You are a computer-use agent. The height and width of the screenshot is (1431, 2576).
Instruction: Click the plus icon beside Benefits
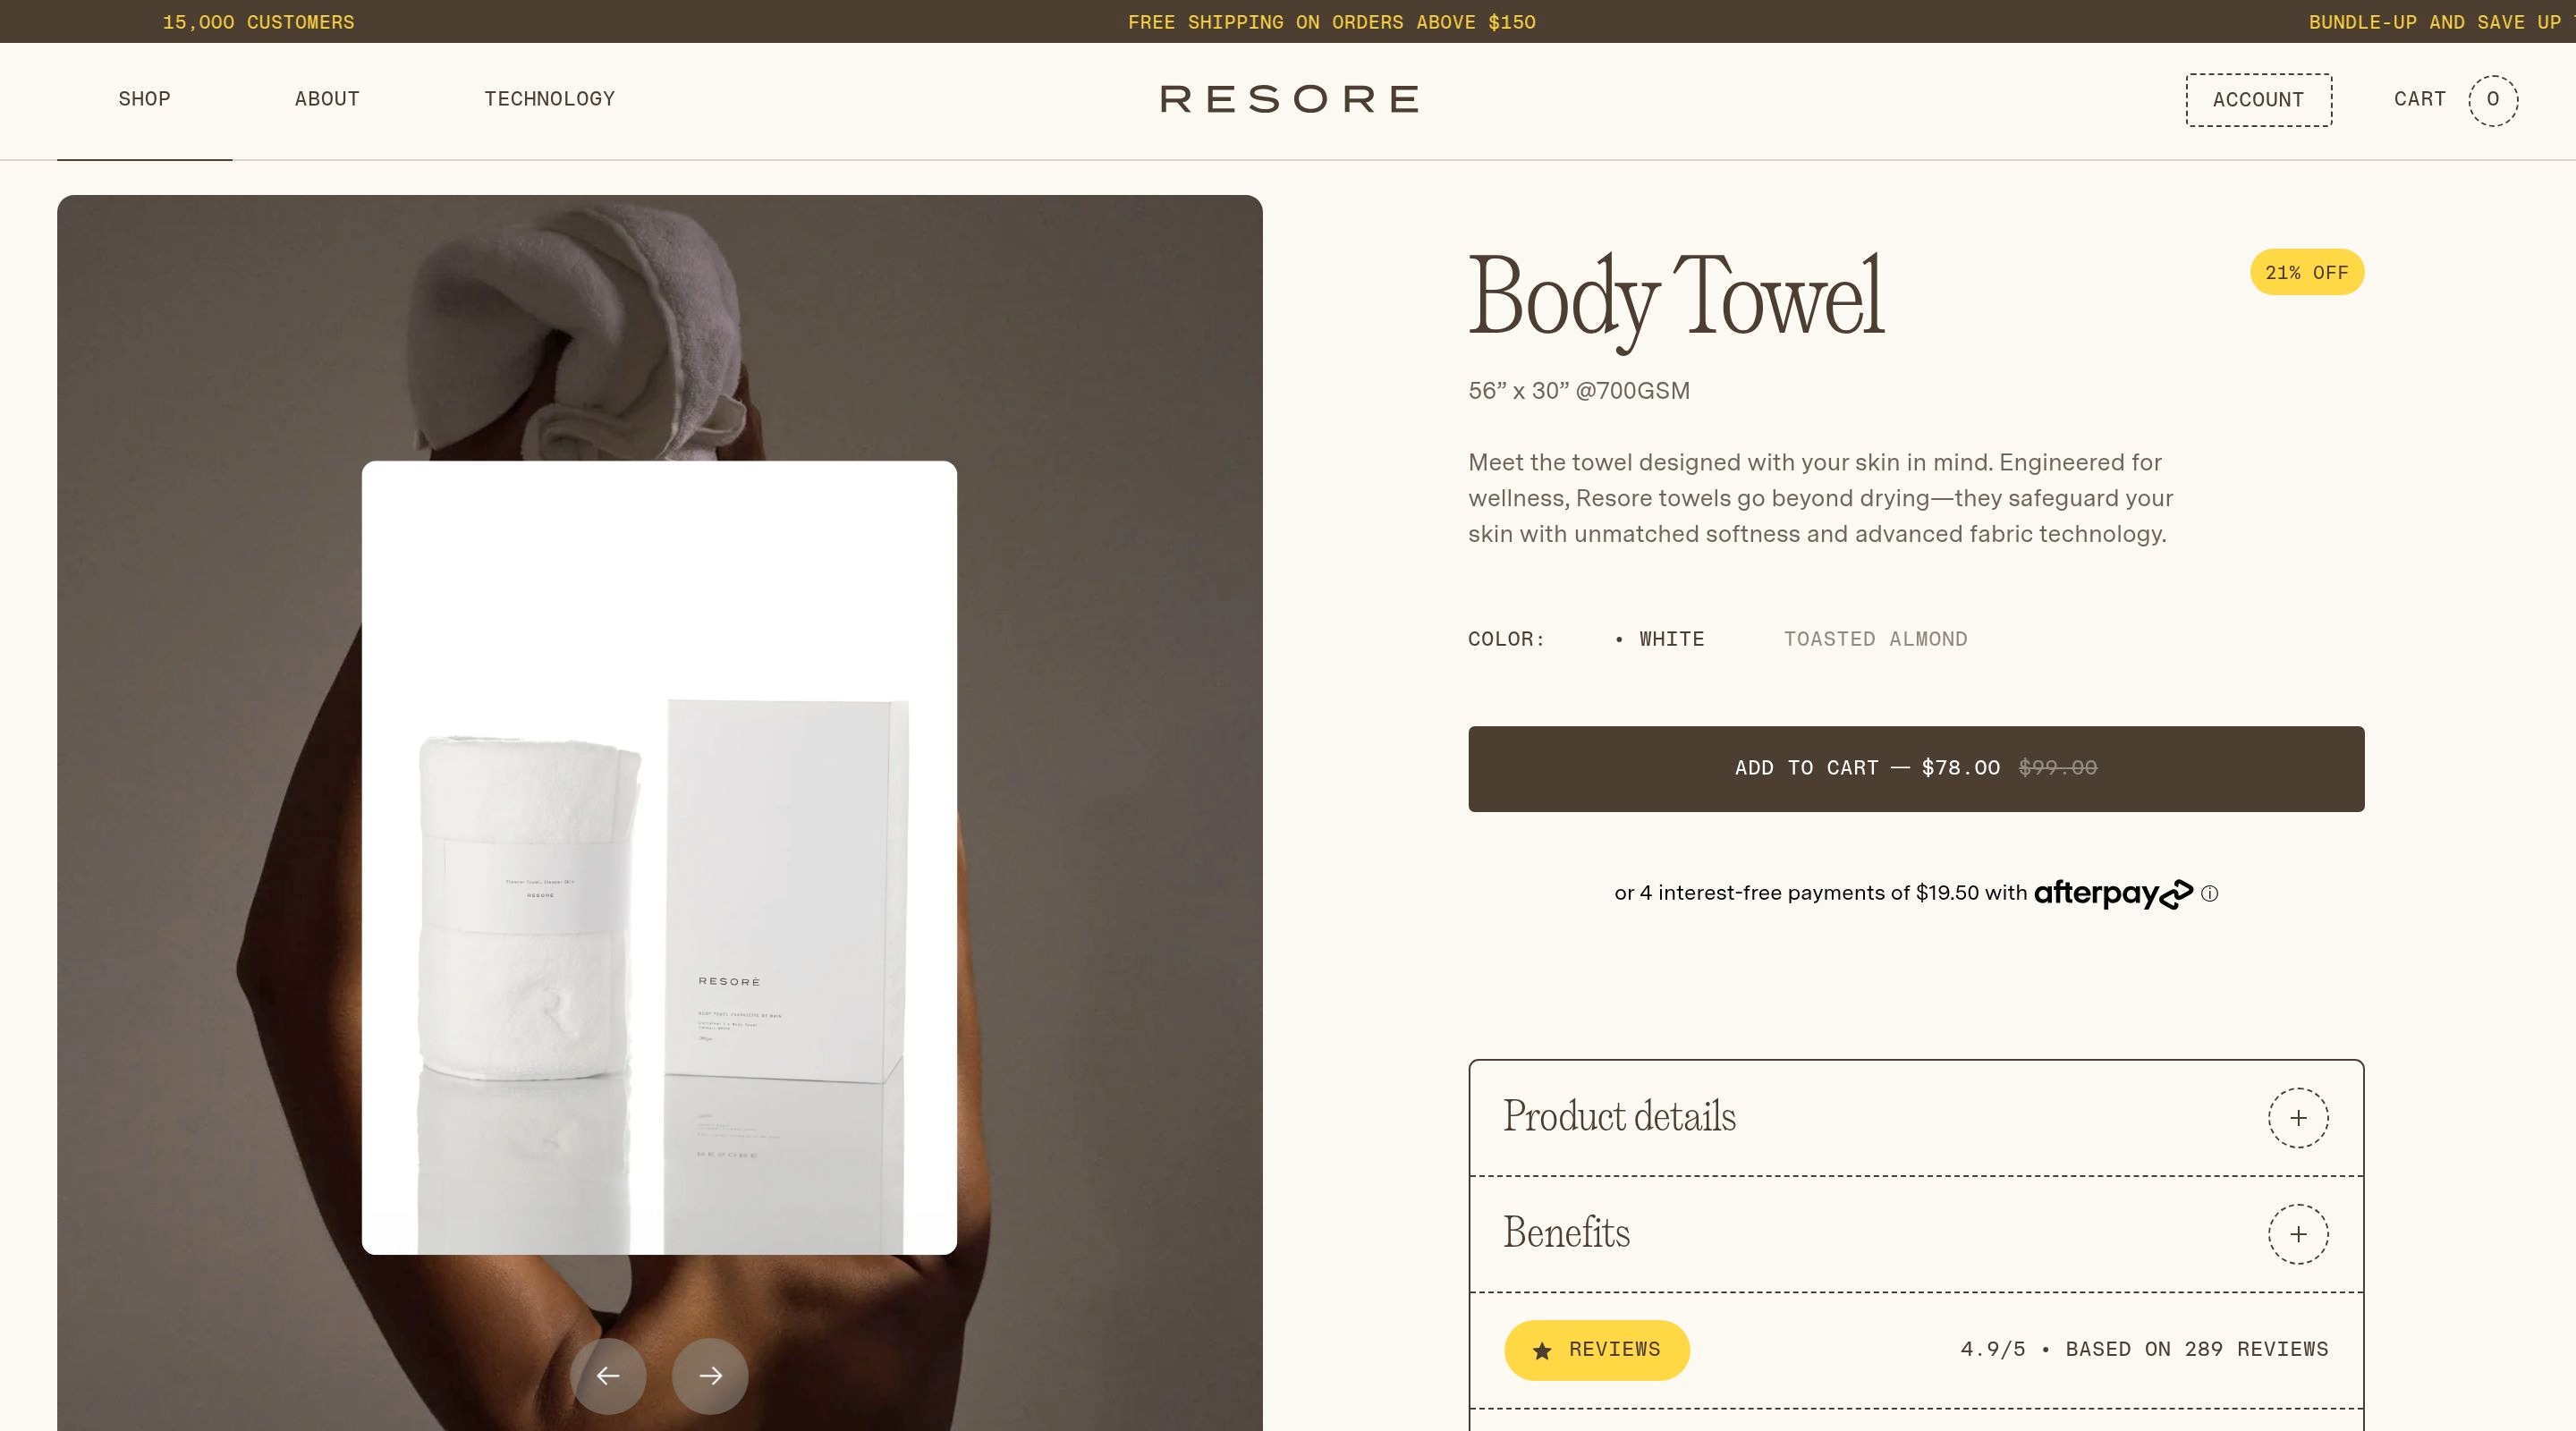[x=2298, y=1234]
